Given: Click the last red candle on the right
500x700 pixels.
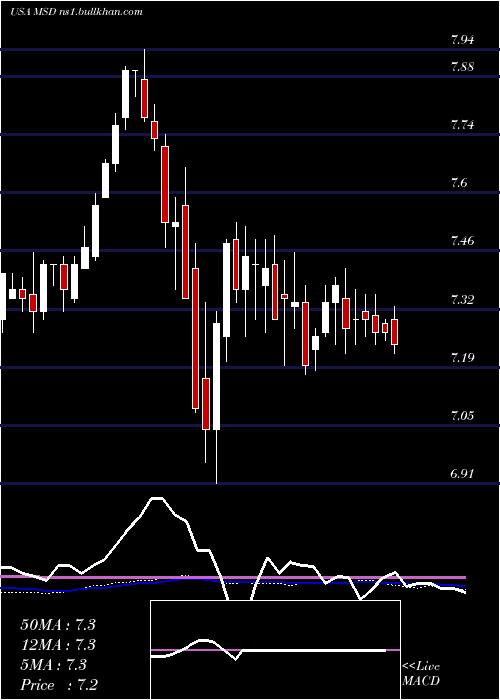Looking at the screenshot, I should click(394, 331).
